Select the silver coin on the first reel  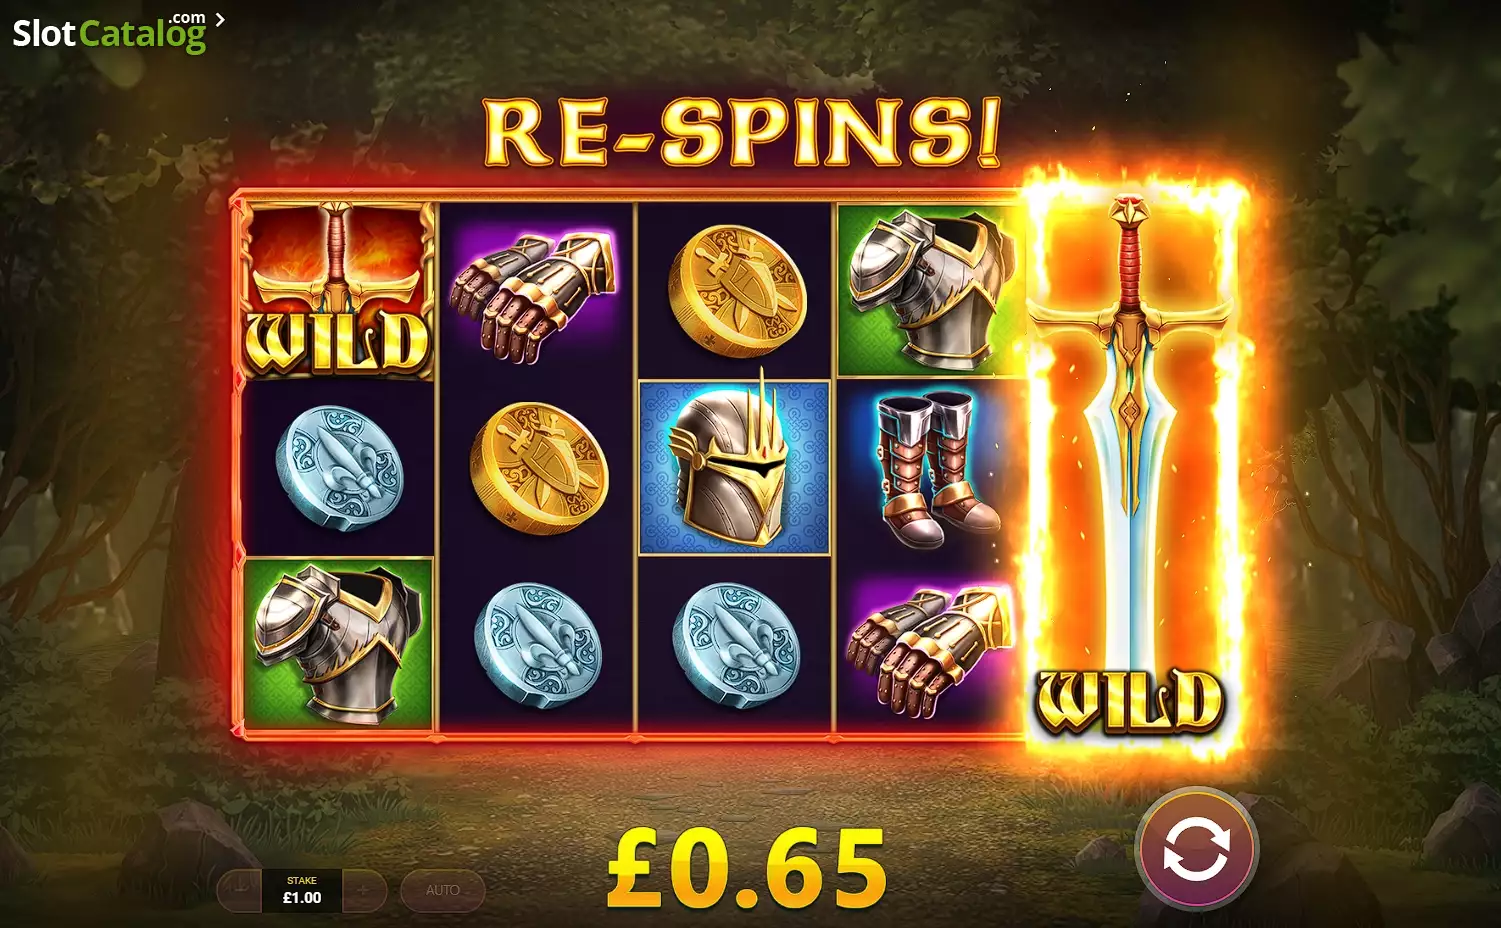339,468
